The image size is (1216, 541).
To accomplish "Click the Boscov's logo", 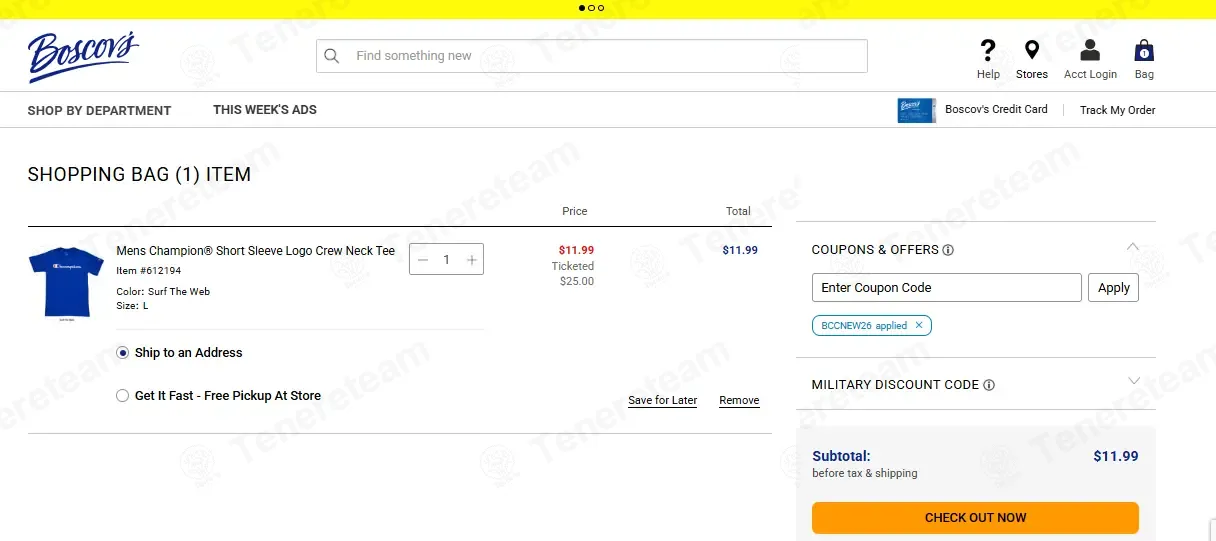I will (x=83, y=56).
